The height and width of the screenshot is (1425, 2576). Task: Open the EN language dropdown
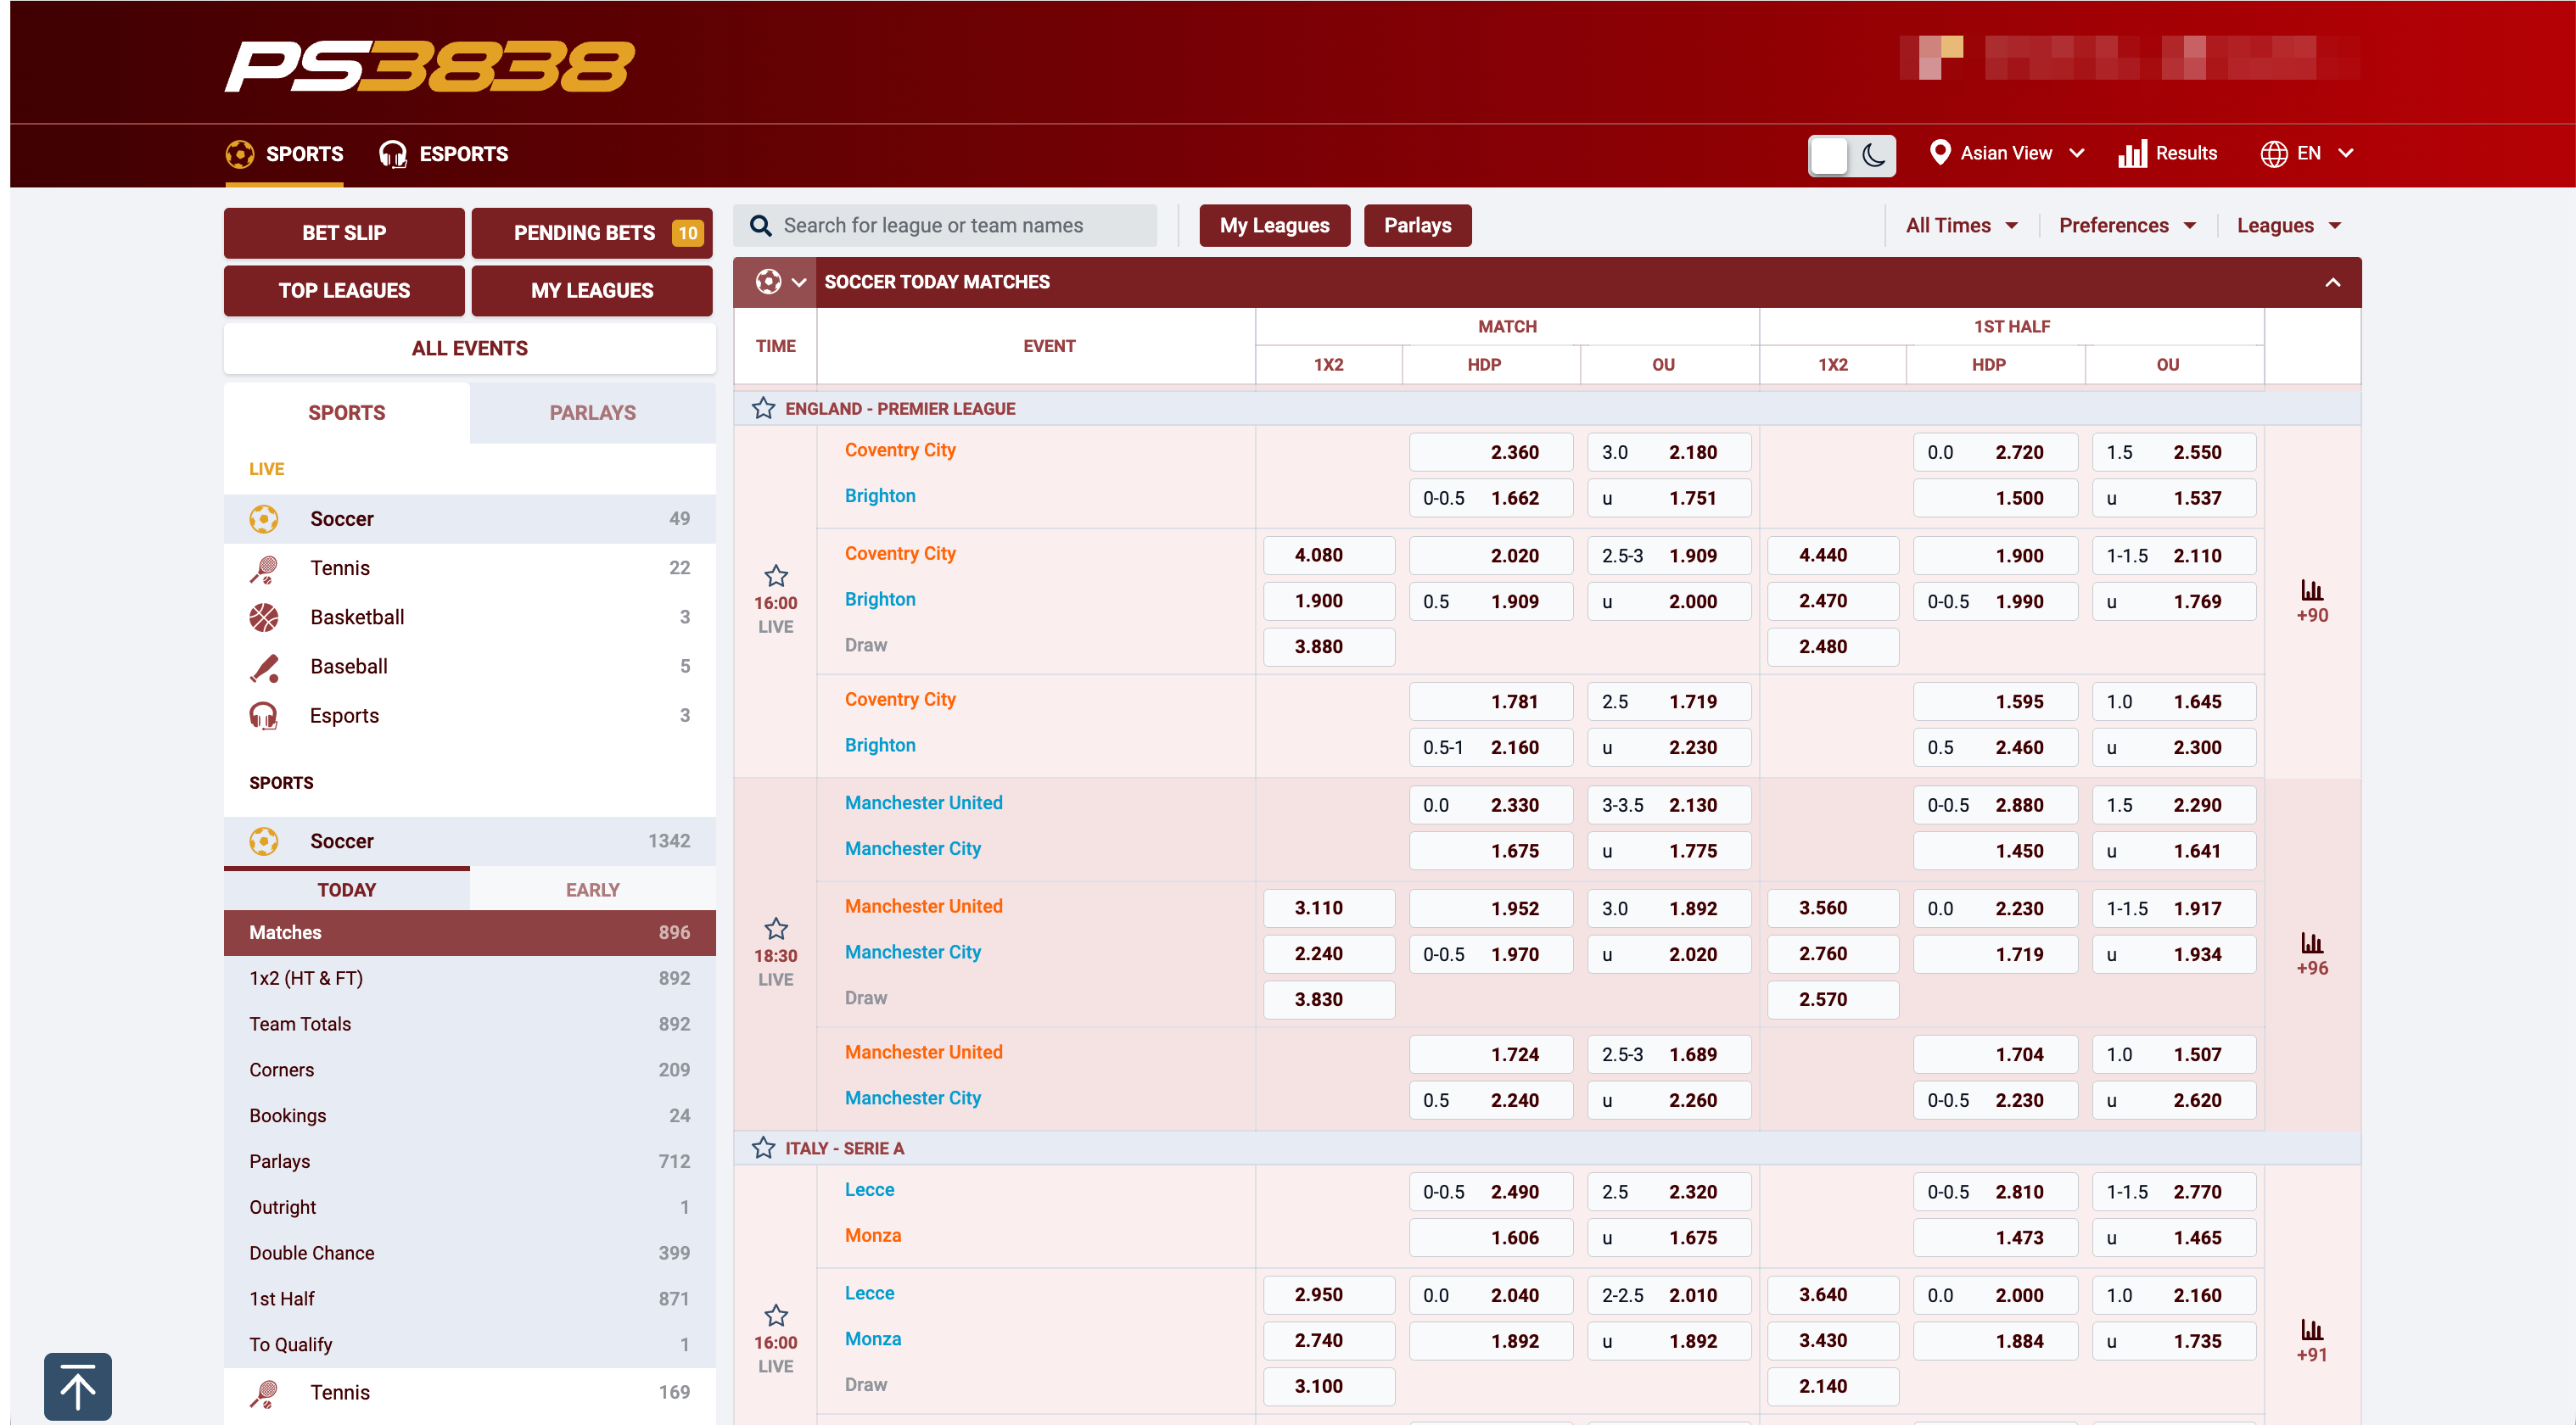click(2307, 153)
